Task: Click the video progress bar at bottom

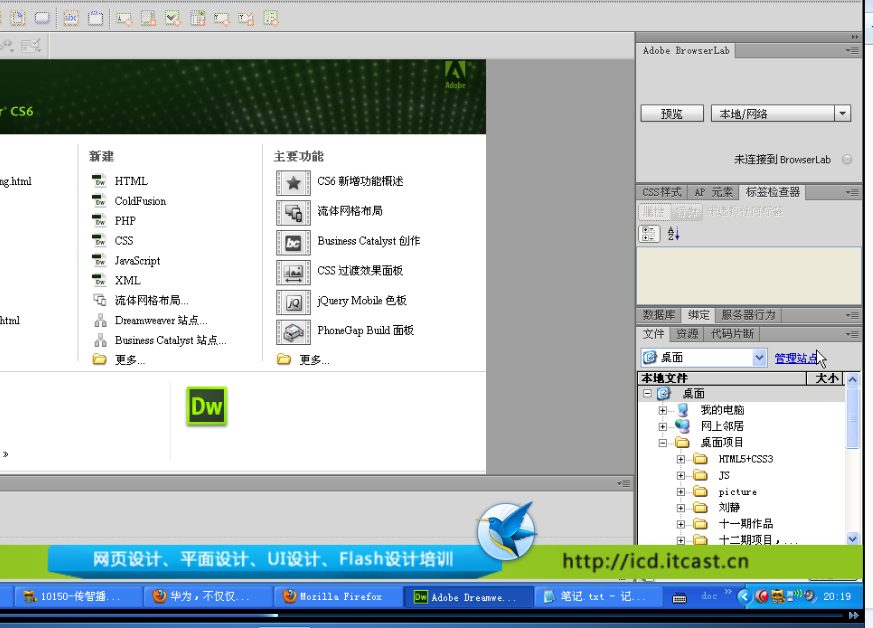Action: (422, 615)
